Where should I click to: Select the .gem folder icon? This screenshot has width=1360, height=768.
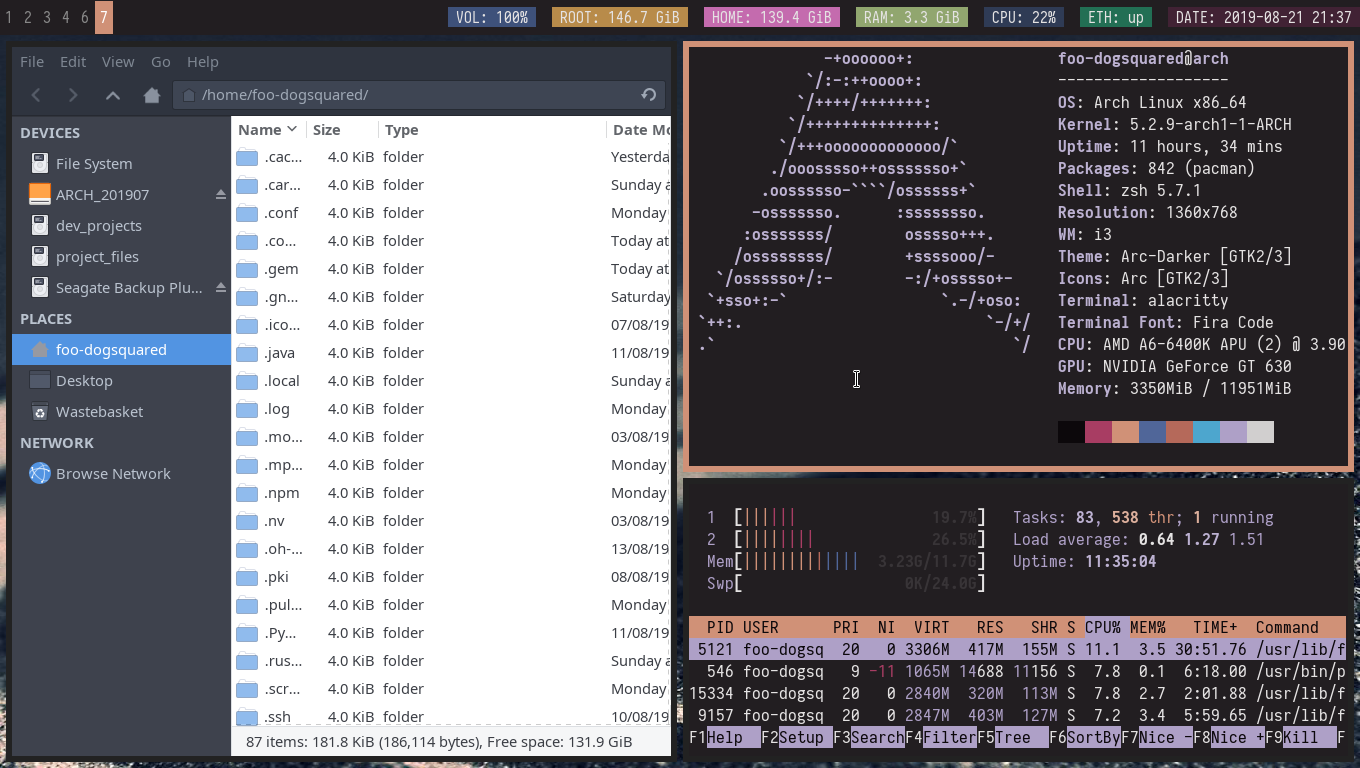(247, 269)
